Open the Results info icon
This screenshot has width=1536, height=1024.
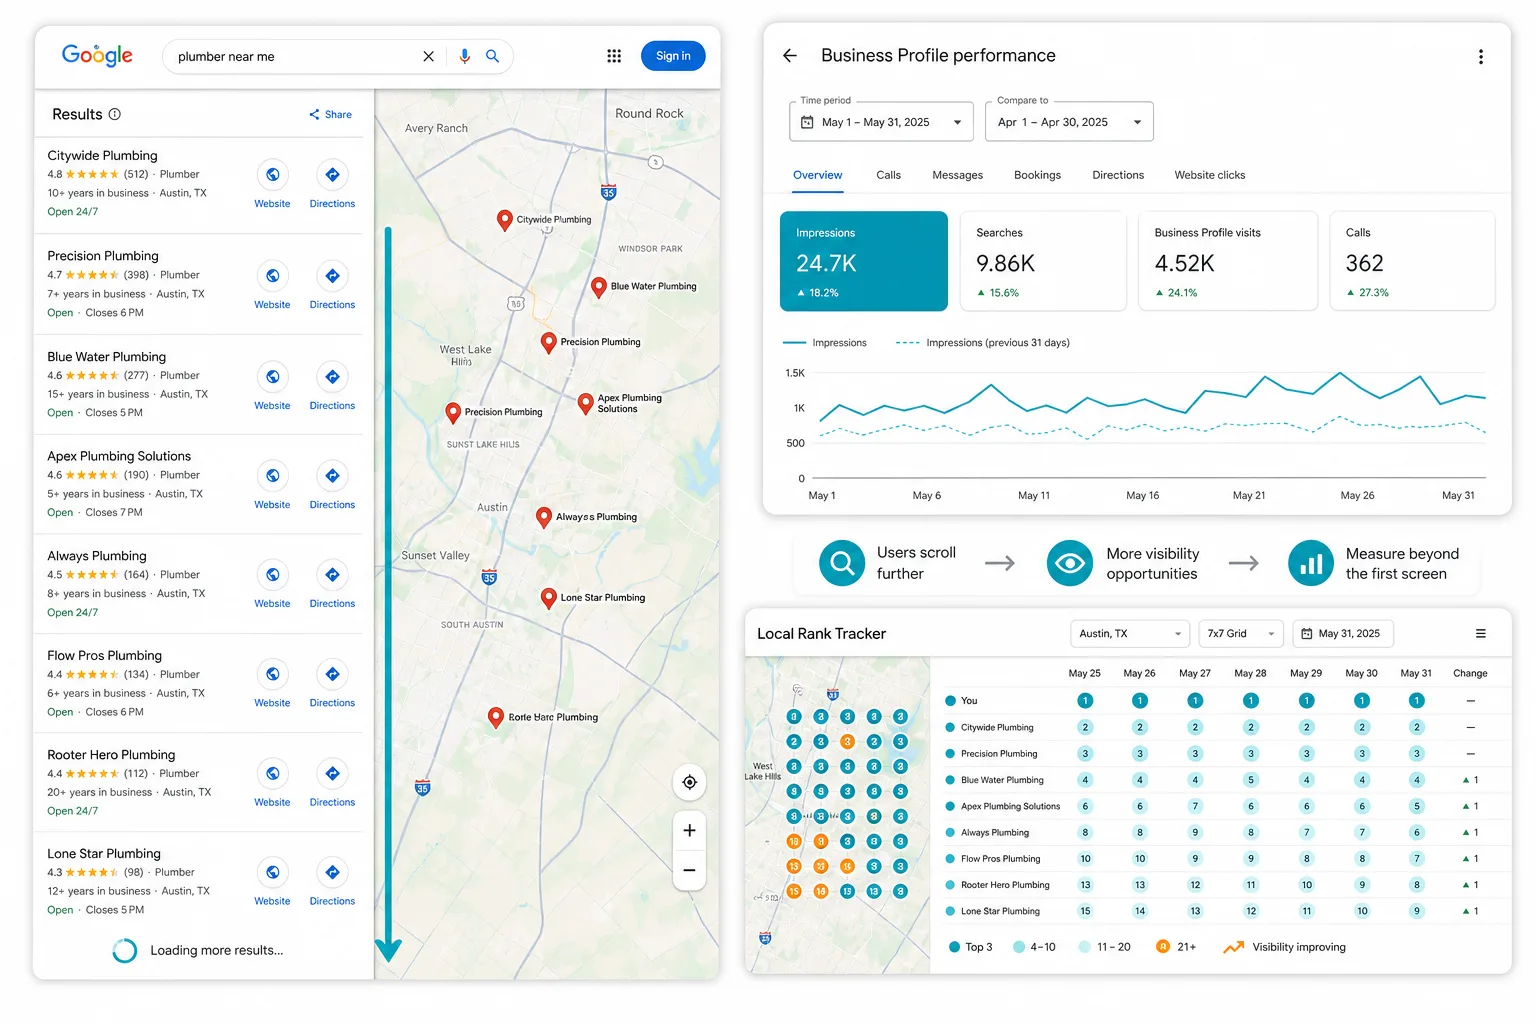coord(115,114)
